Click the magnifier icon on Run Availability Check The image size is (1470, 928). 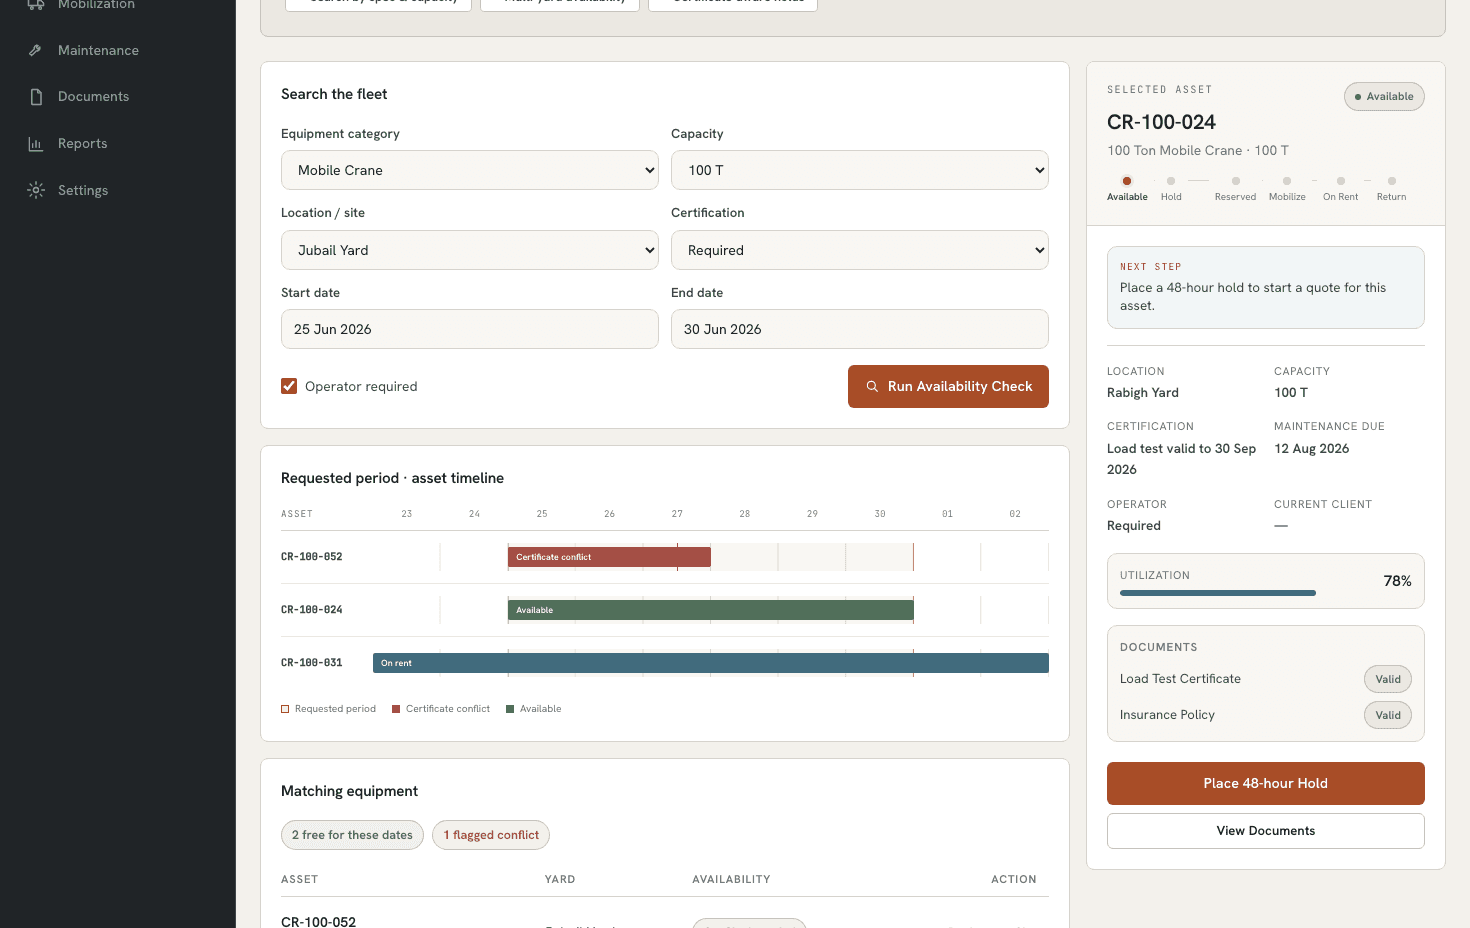(x=872, y=387)
